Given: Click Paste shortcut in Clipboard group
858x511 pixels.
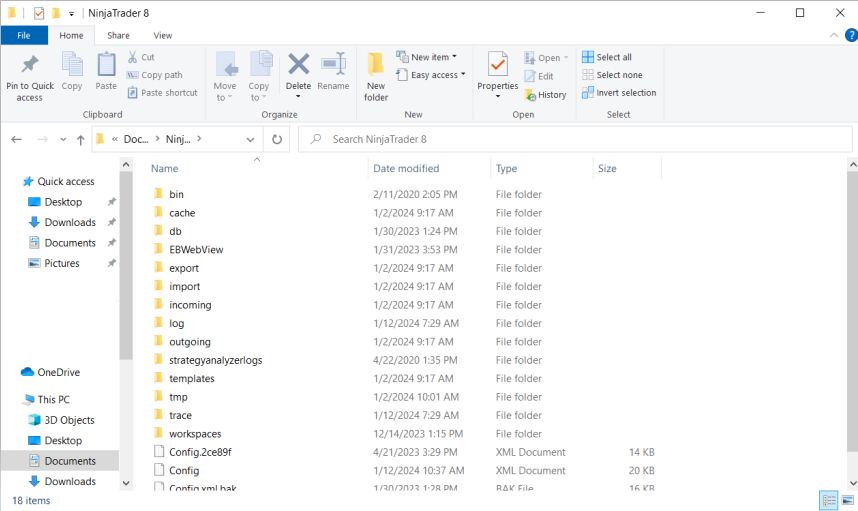Looking at the screenshot, I should [163, 92].
